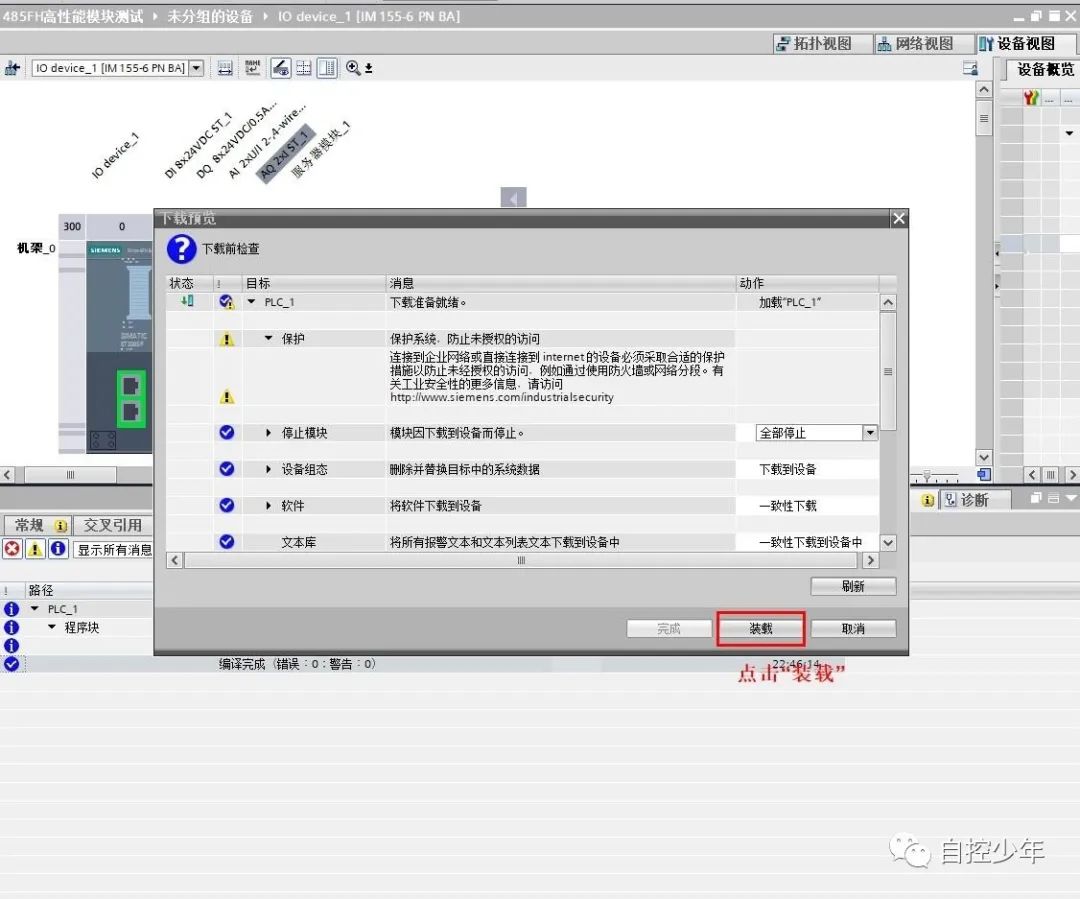Viewport: 1080px width, 899px height.
Task: Open the 全部停止 dropdown in stop module row
Action: (869, 431)
